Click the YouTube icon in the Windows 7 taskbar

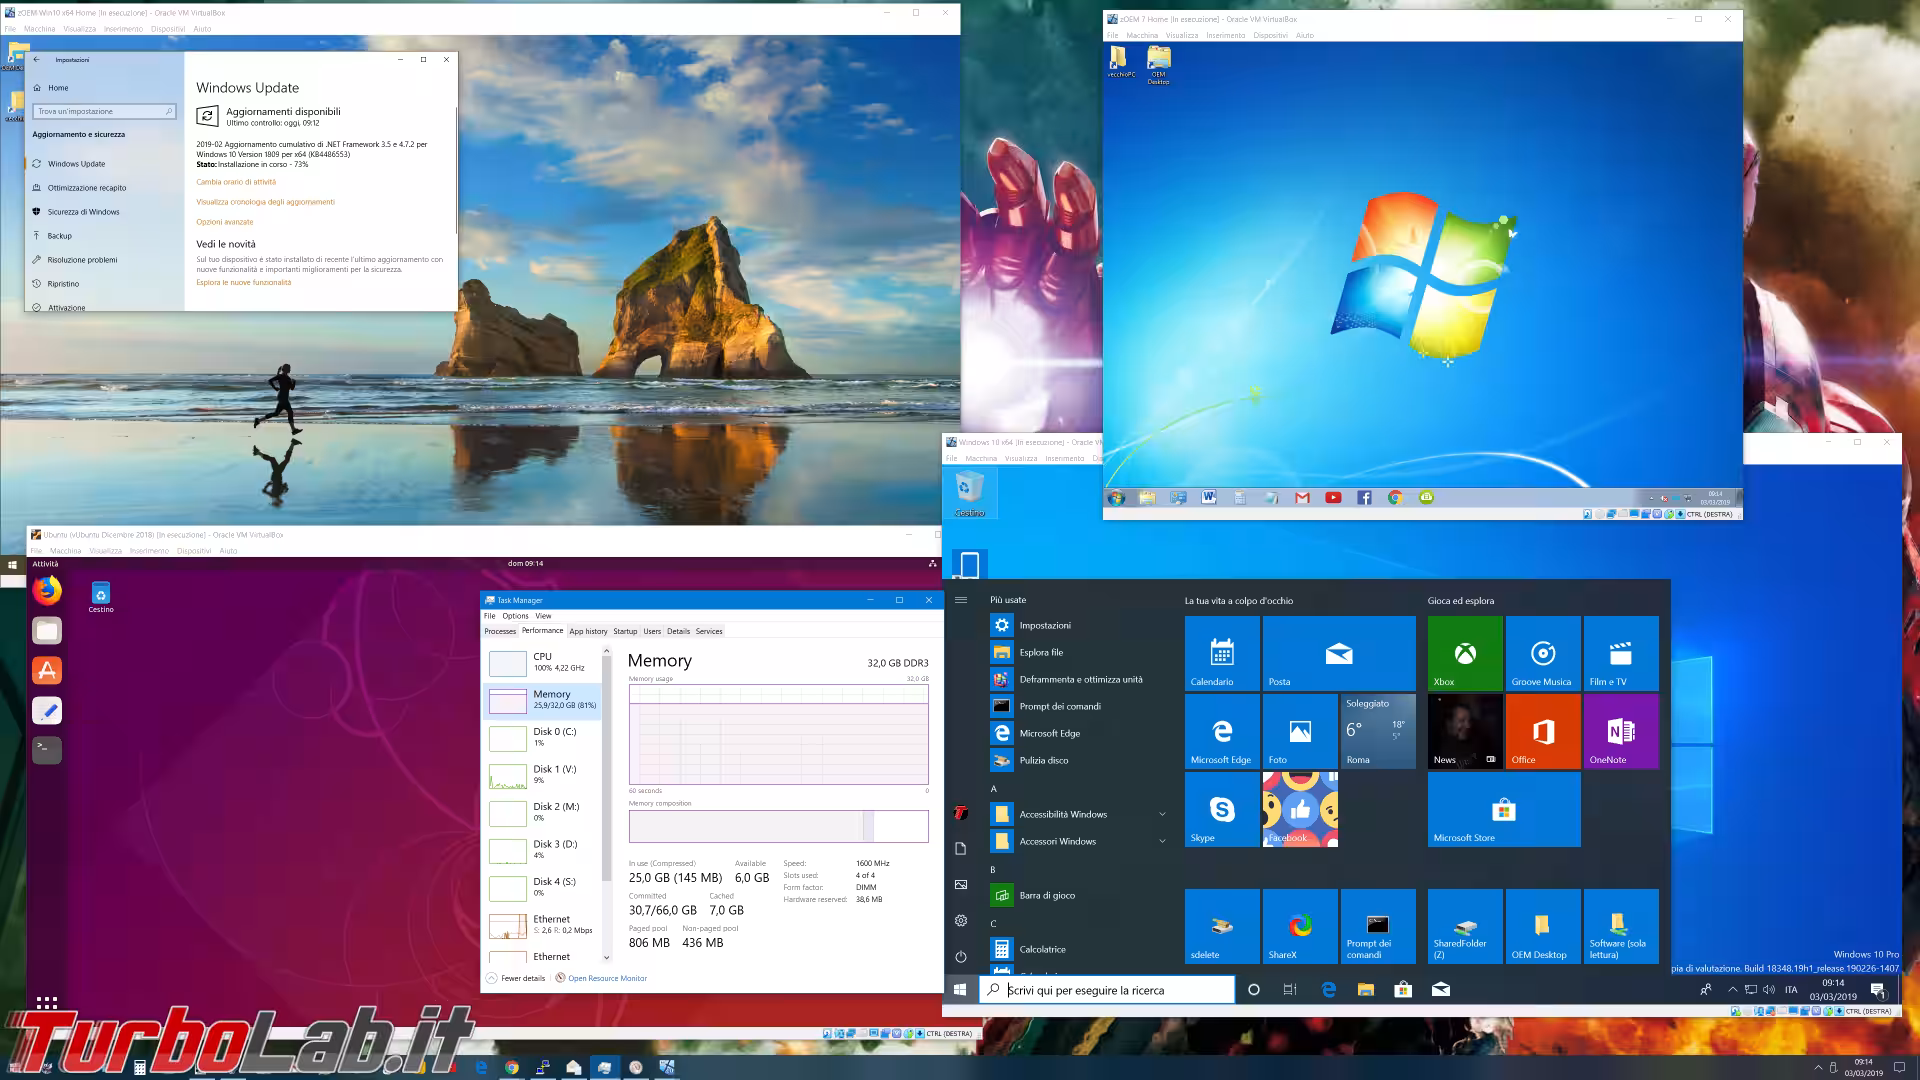1333,497
